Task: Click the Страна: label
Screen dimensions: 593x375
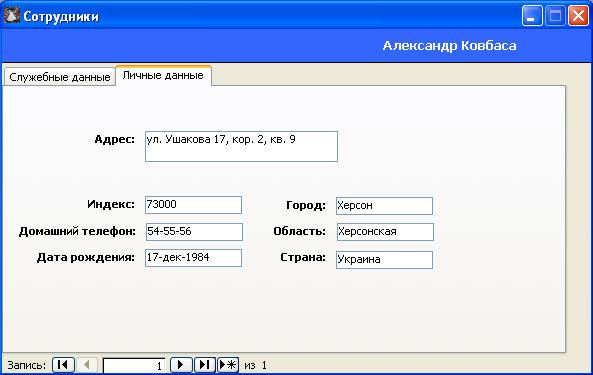Action: [x=303, y=257]
